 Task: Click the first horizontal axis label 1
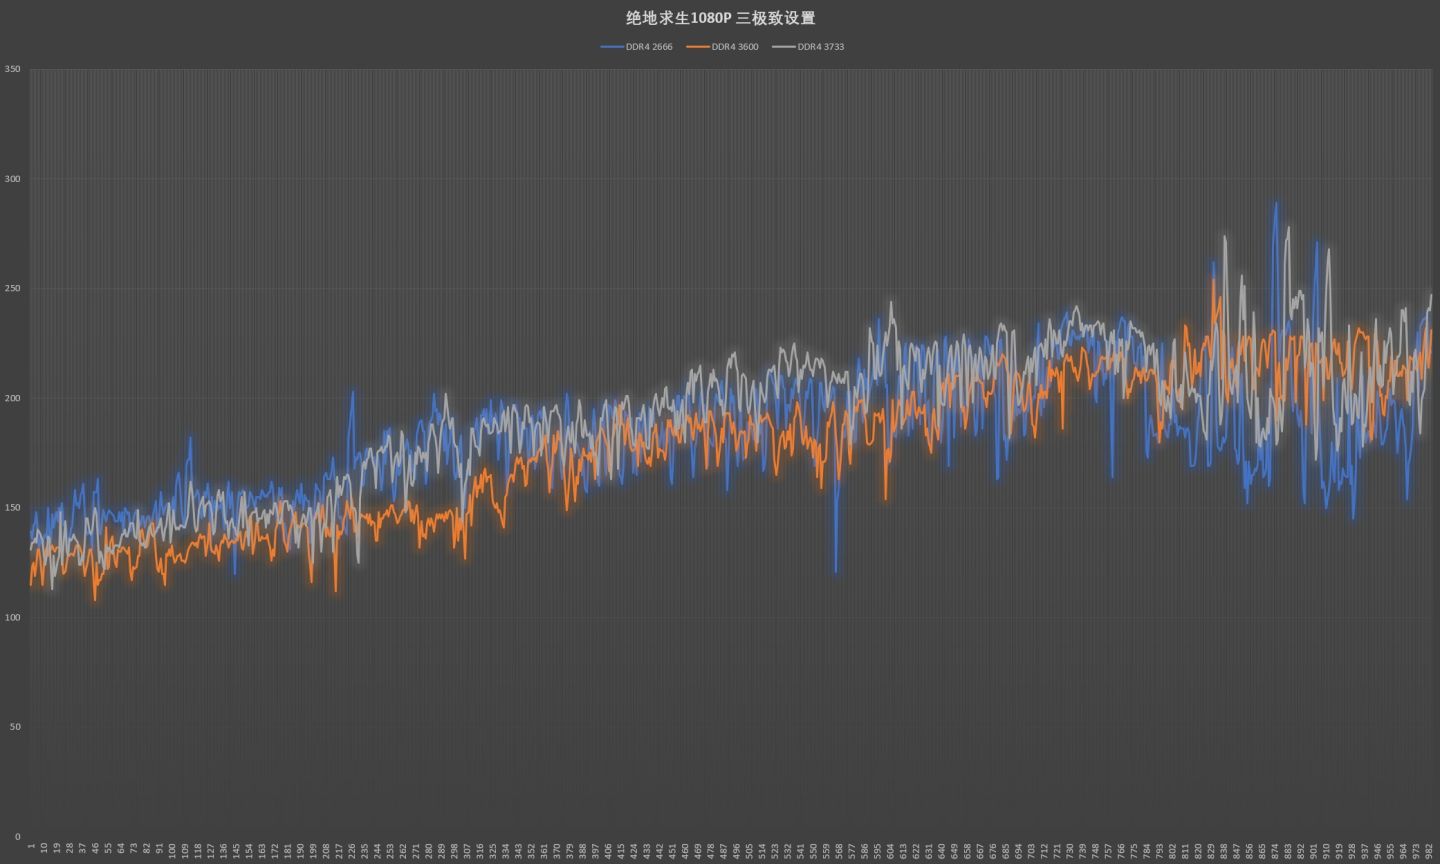31,847
